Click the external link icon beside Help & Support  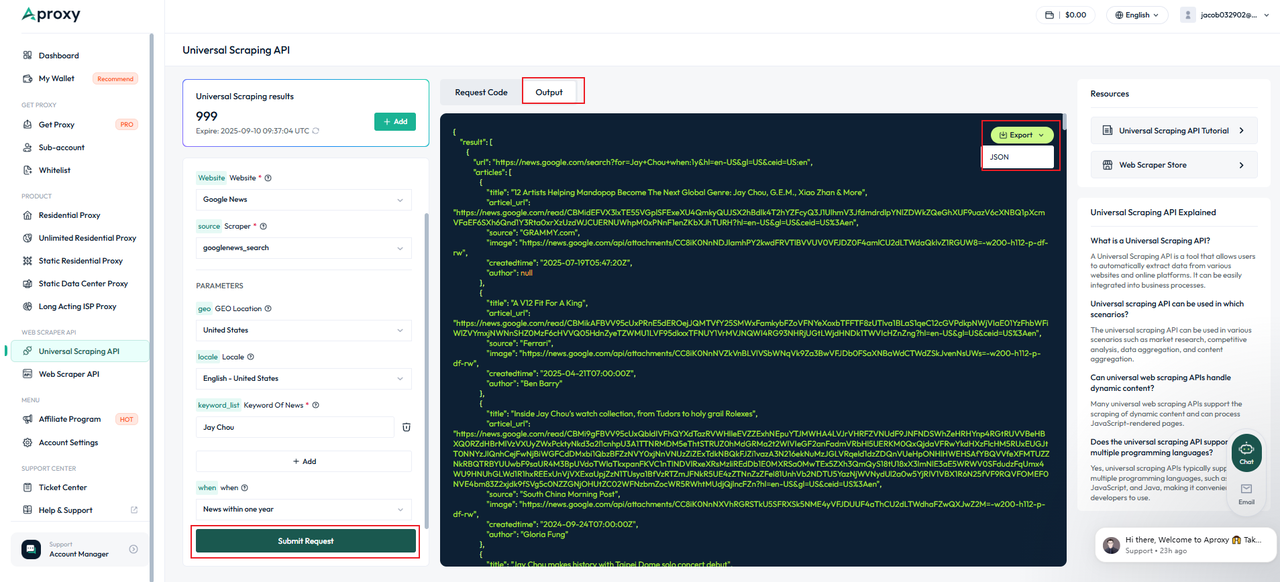coord(134,510)
